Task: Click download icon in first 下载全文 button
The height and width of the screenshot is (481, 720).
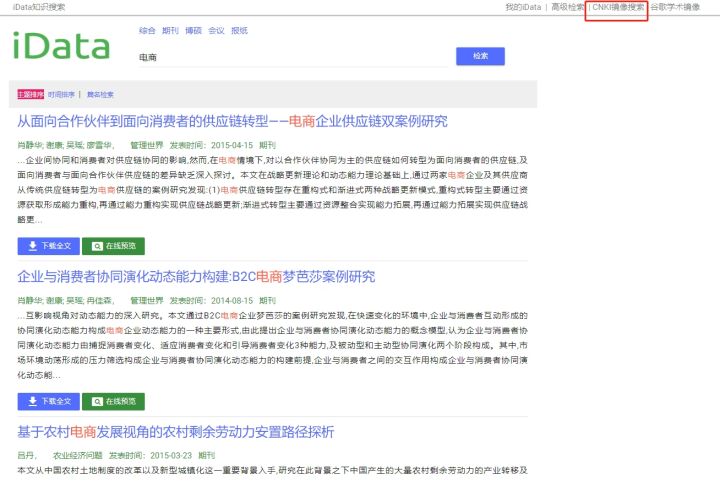Action: click(33, 246)
